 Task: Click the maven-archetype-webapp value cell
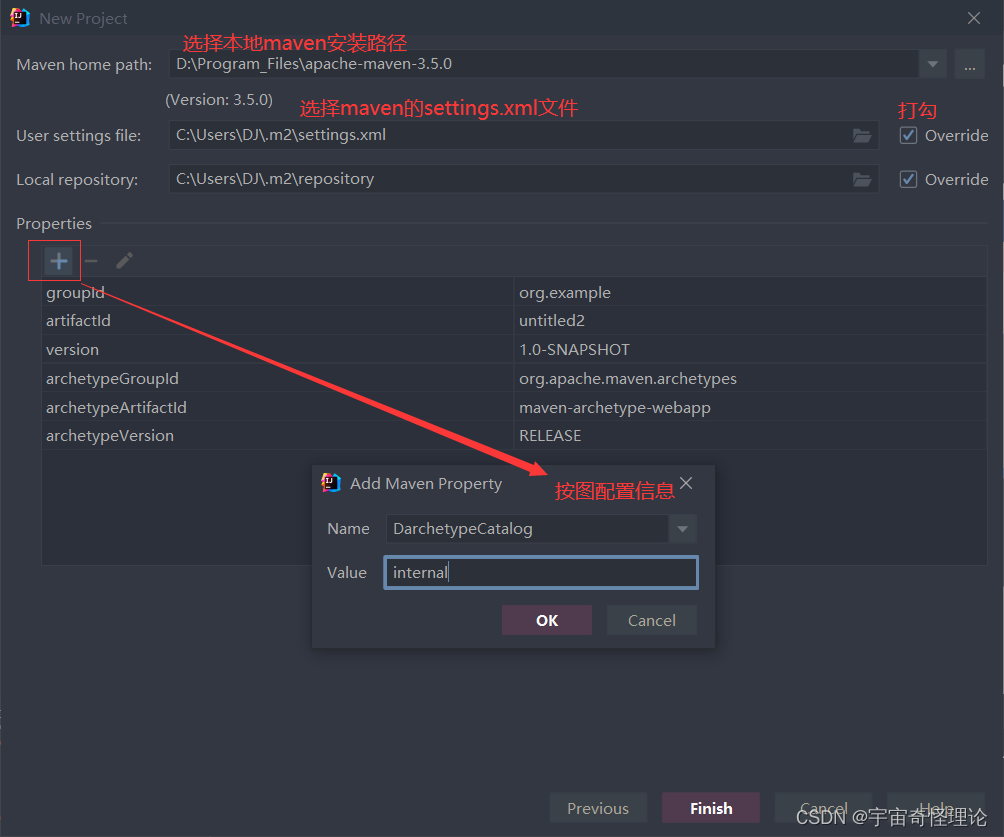click(750, 407)
